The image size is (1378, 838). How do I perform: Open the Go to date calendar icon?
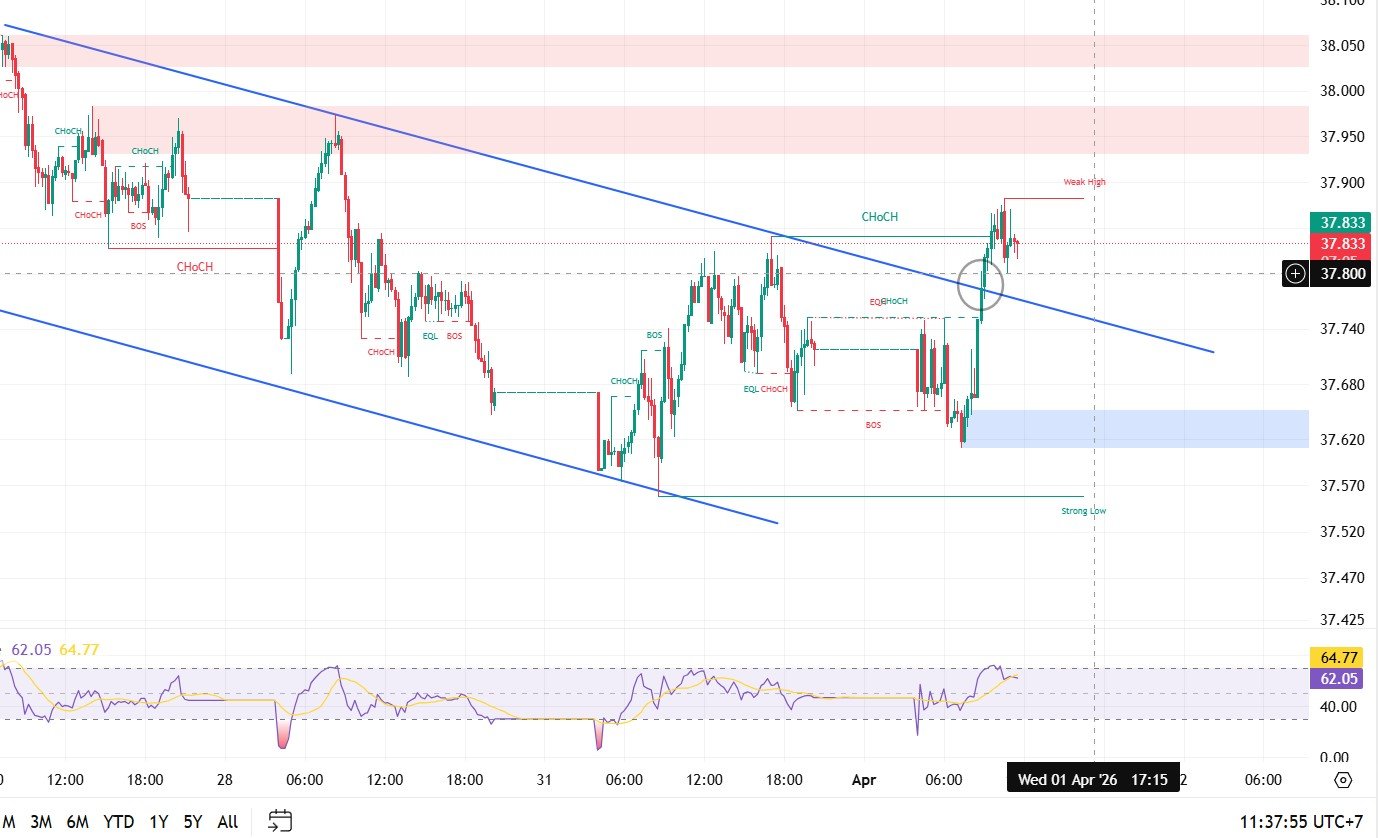280,821
